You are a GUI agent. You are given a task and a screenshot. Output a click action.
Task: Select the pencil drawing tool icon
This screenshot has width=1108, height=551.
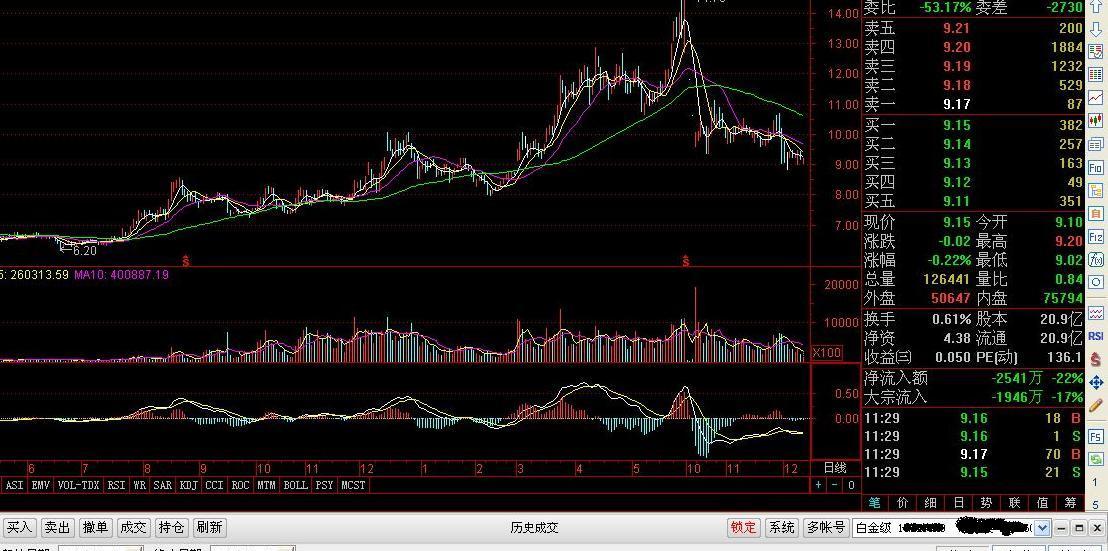point(1096,405)
